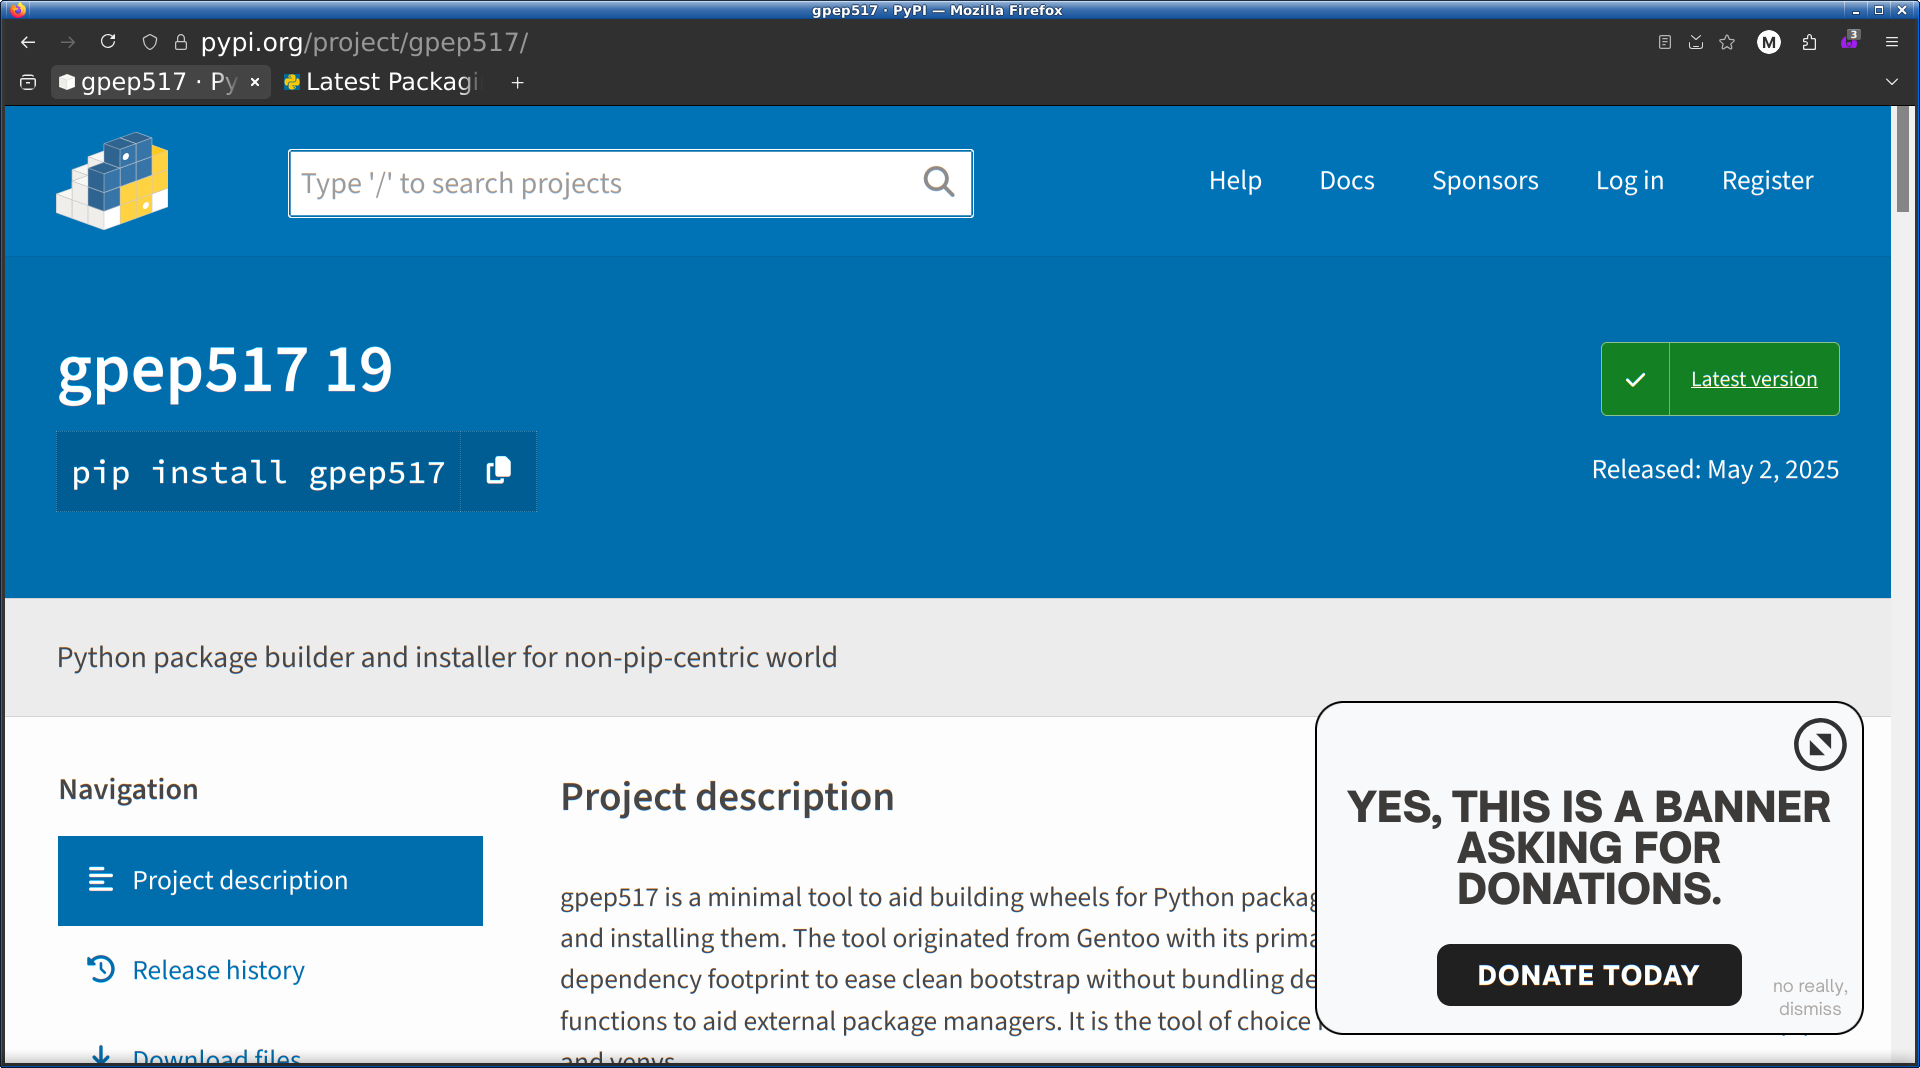The height and width of the screenshot is (1068, 1920).
Task: Click Register
Action: coord(1767,181)
